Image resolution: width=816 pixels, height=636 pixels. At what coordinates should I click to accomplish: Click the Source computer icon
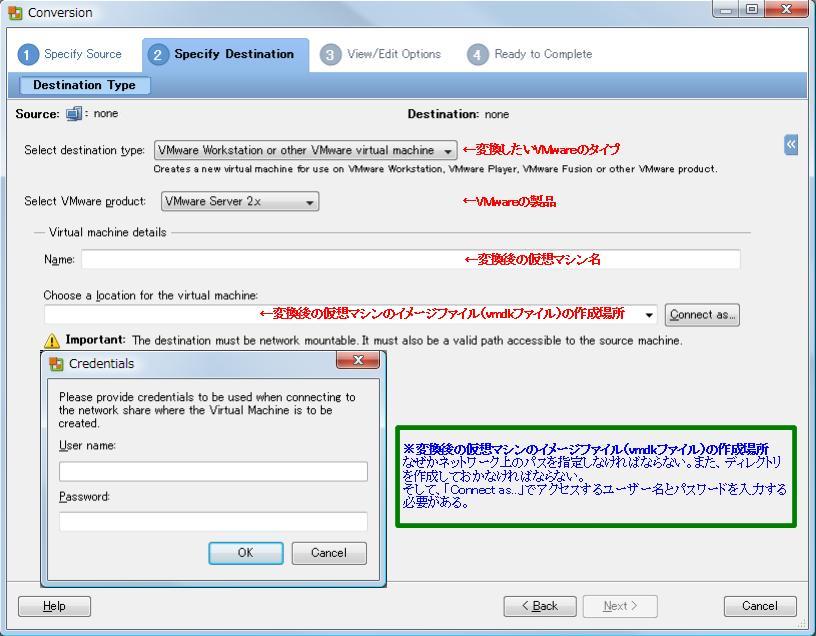coord(73,113)
